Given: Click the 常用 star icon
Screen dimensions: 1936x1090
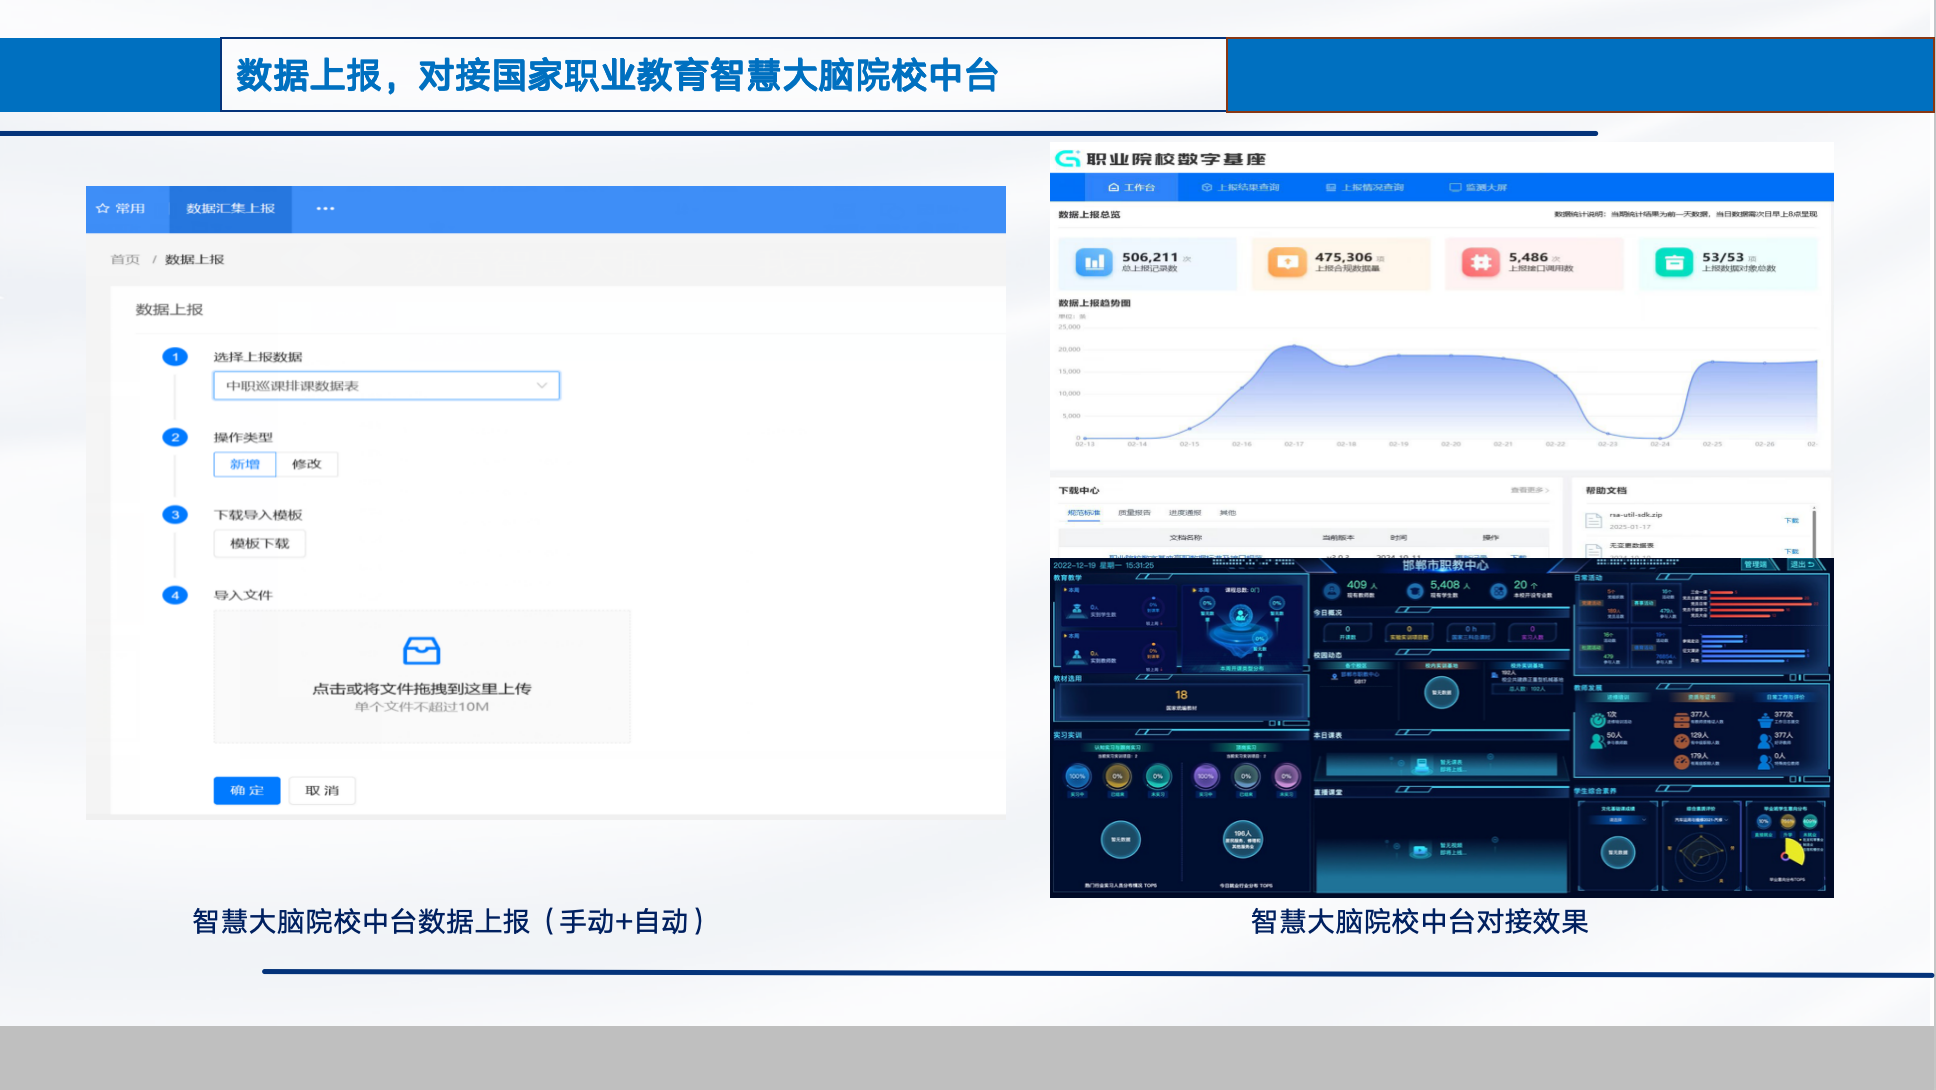Looking at the screenshot, I should click(103, 209).
